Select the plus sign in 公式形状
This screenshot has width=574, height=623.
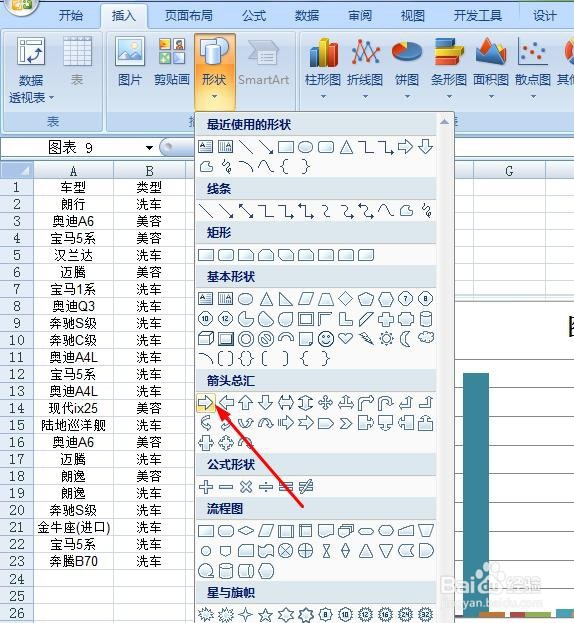tap(206, 487)
